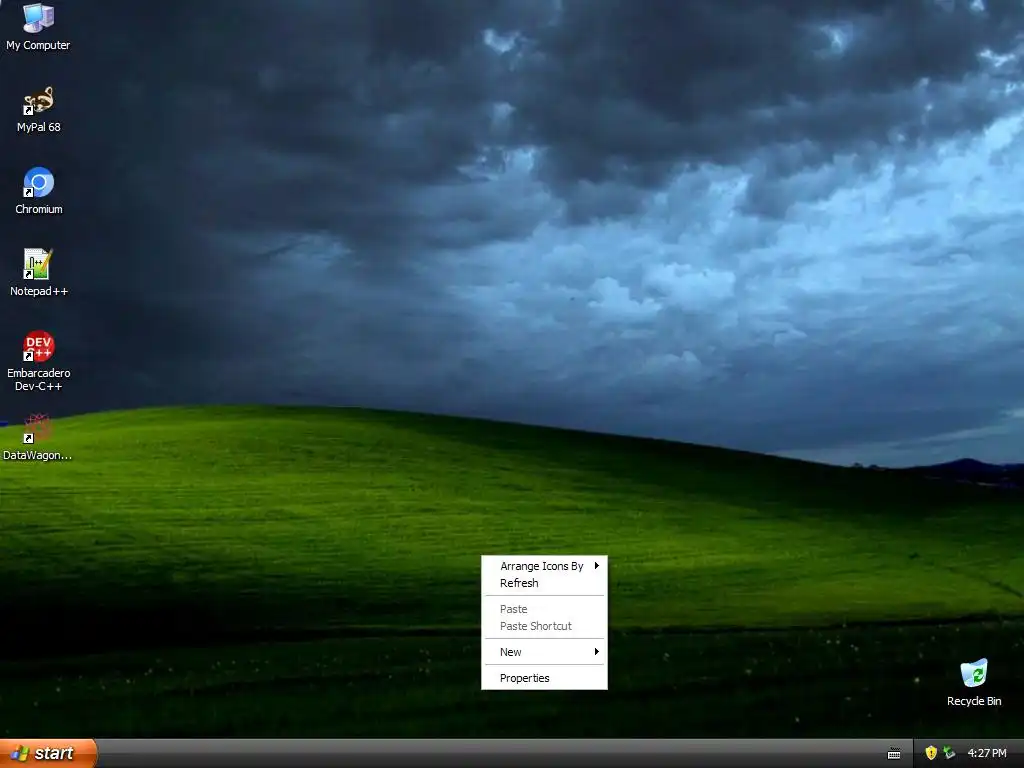This screenshot has width=1024, height=768.
Task: Open the Start menu button
Action: click(48, 754)
